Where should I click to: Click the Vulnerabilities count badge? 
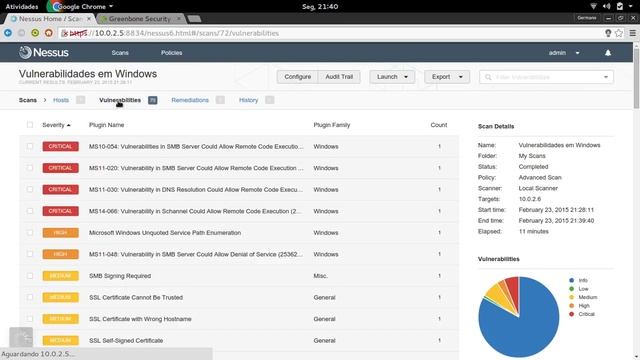(153, 100)
